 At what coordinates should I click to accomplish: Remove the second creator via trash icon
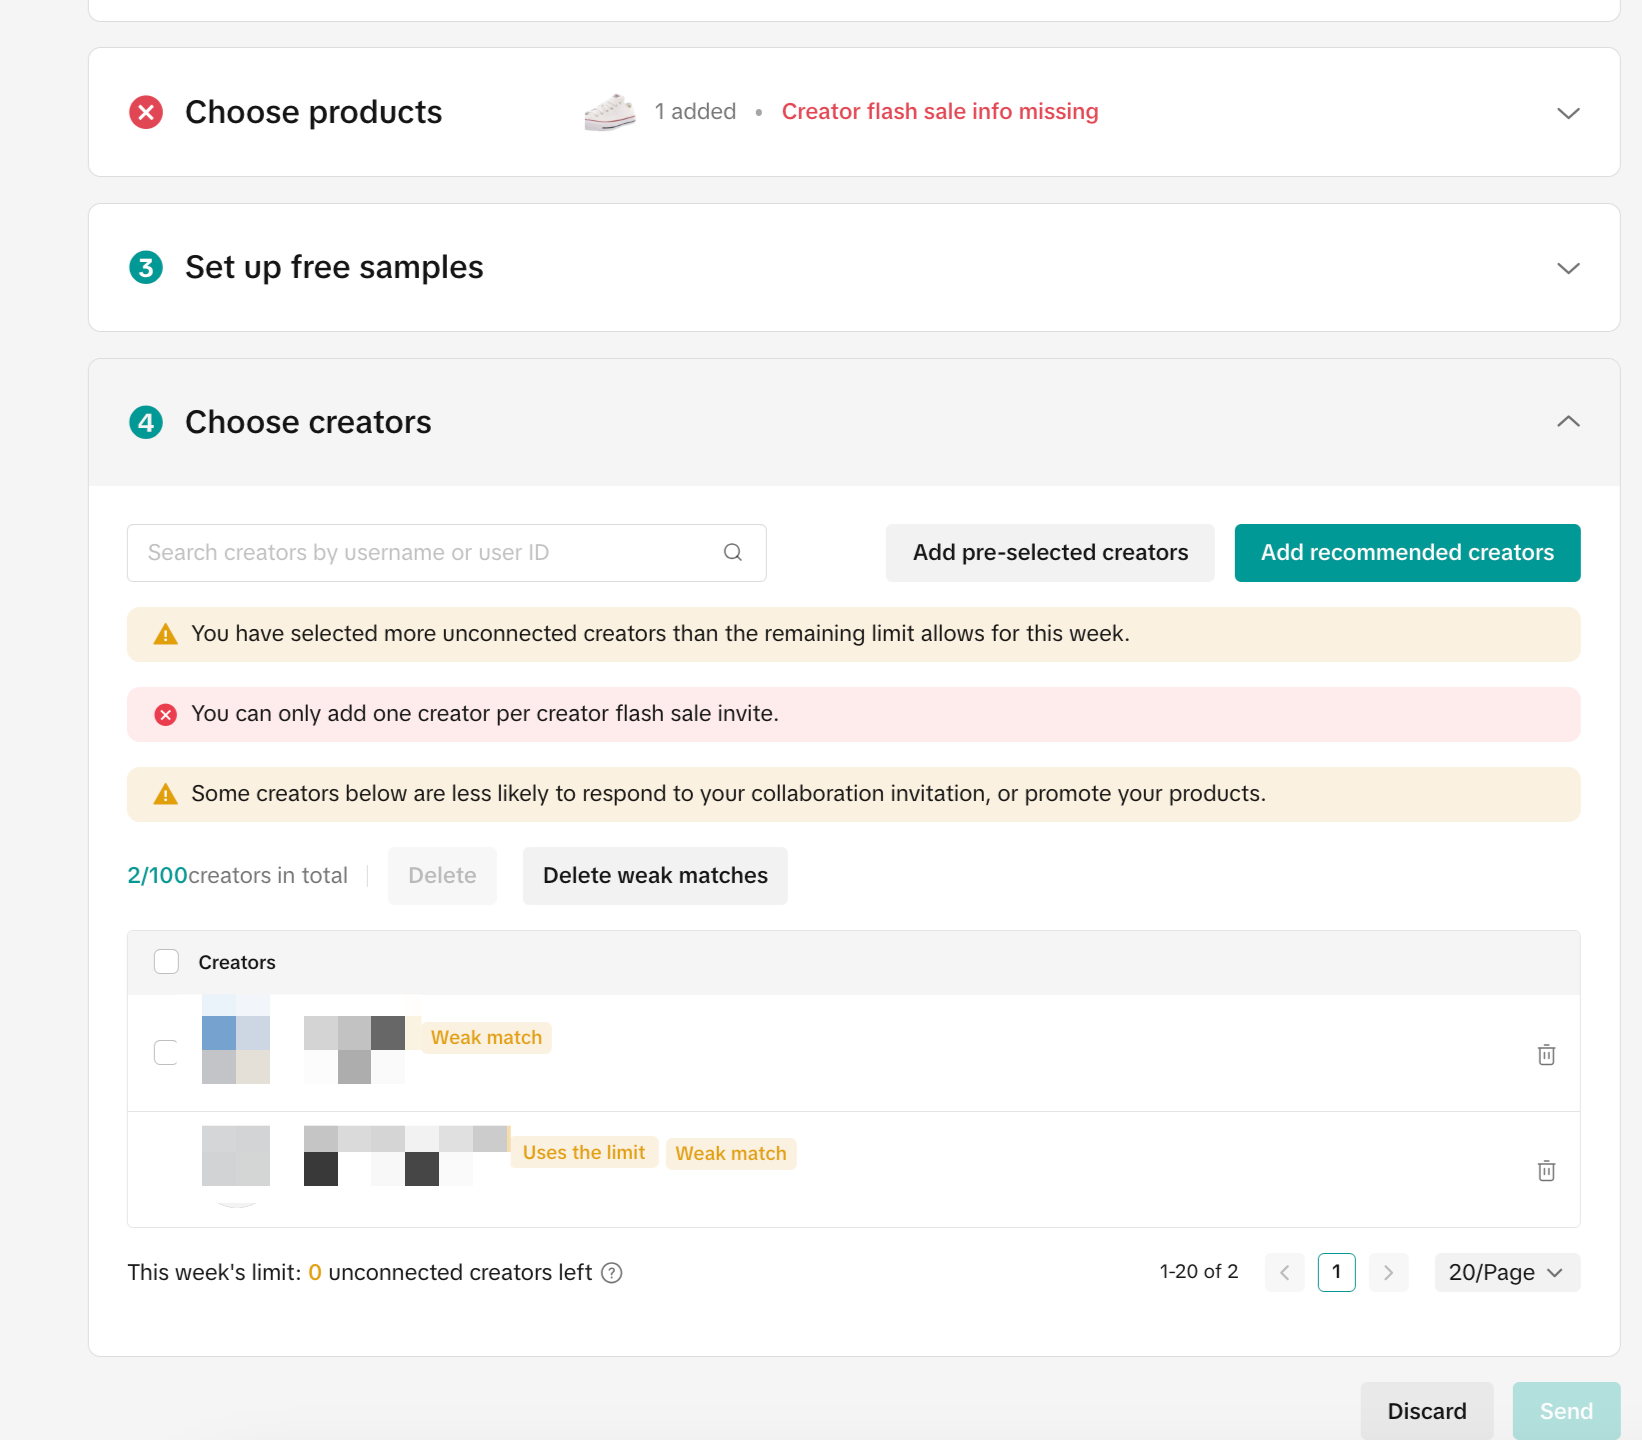(1546, 1170)
